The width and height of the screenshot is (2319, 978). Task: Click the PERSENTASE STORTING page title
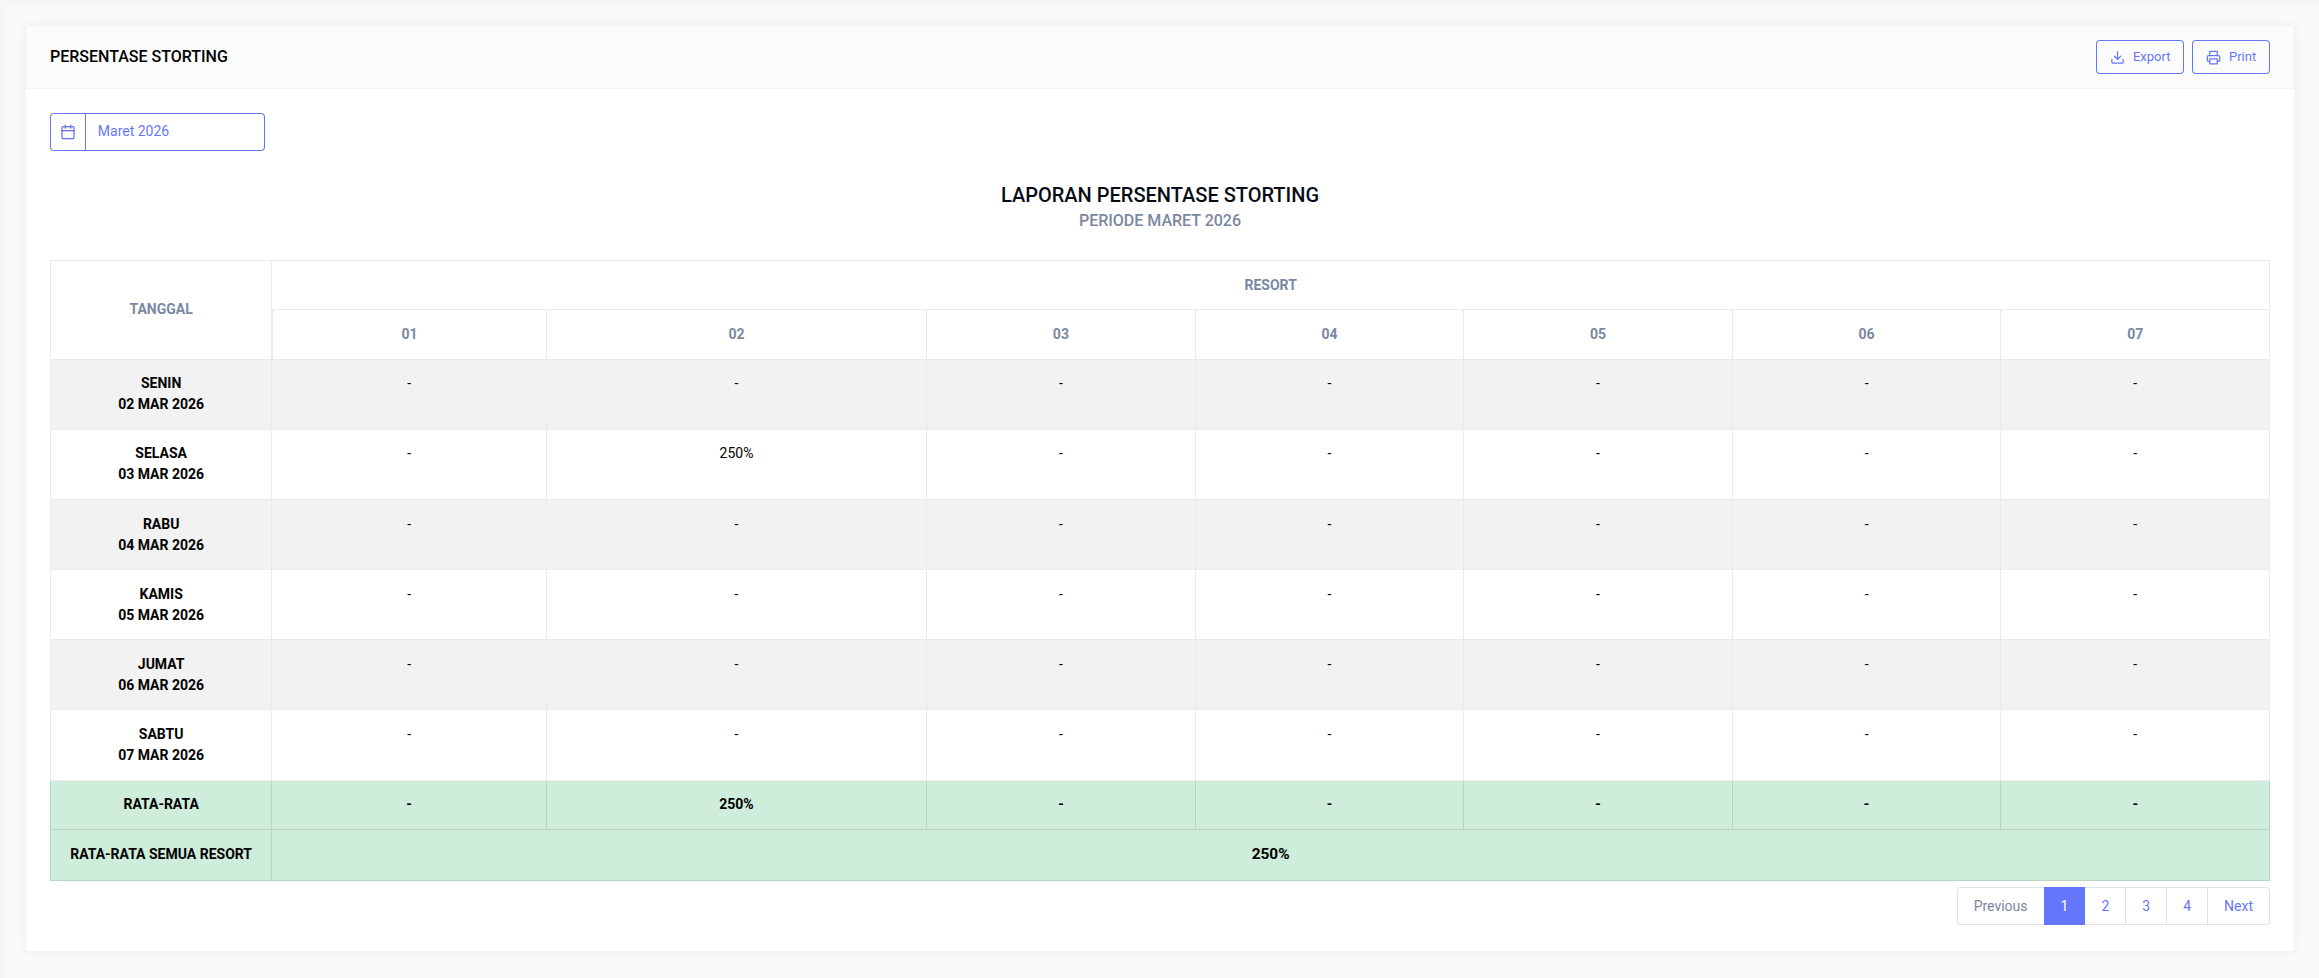point(138,57)
